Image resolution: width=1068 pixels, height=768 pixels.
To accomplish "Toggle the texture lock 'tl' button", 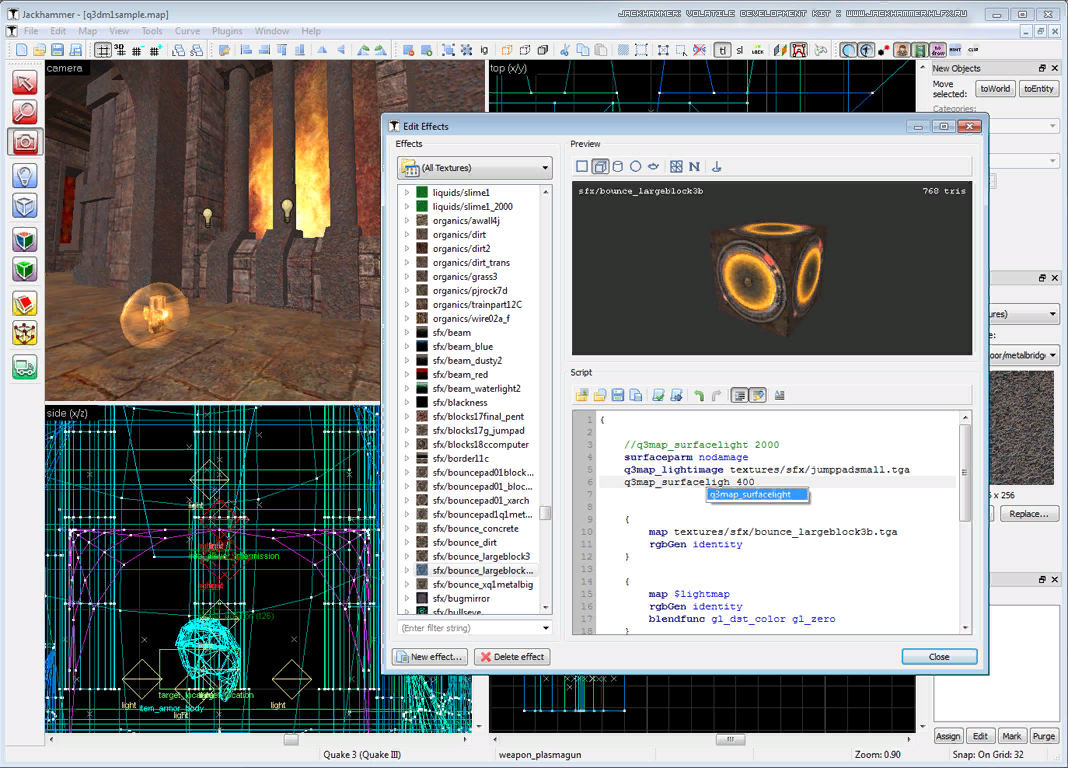I will 723,50.
